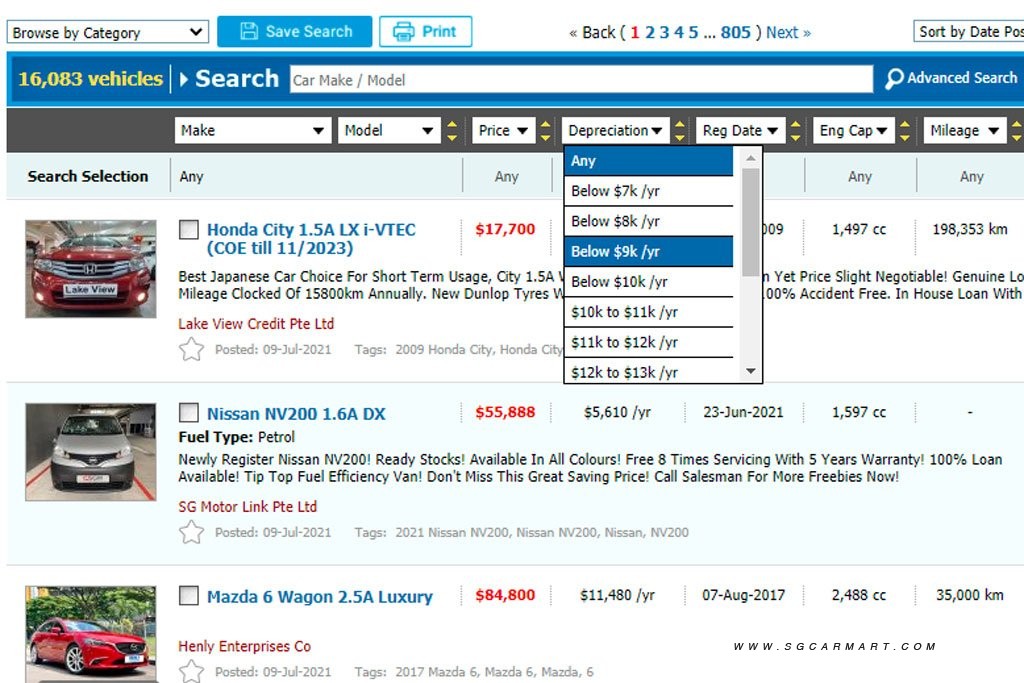Go to results page 5
Image resolution: width=1024 pixels, height=683 pixels.
click(x=694, y=32)
